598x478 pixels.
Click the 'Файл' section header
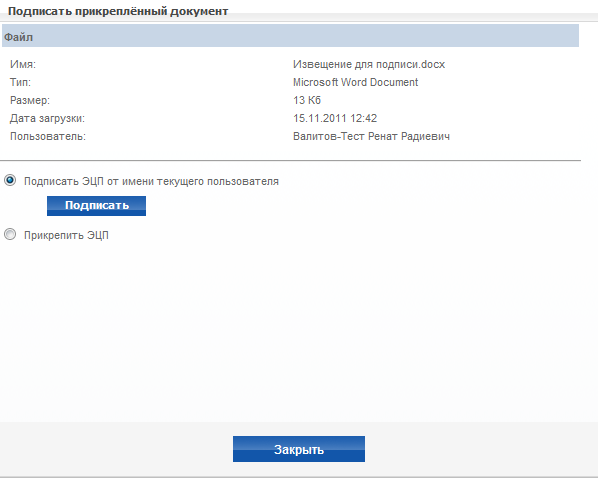(290, 36)
